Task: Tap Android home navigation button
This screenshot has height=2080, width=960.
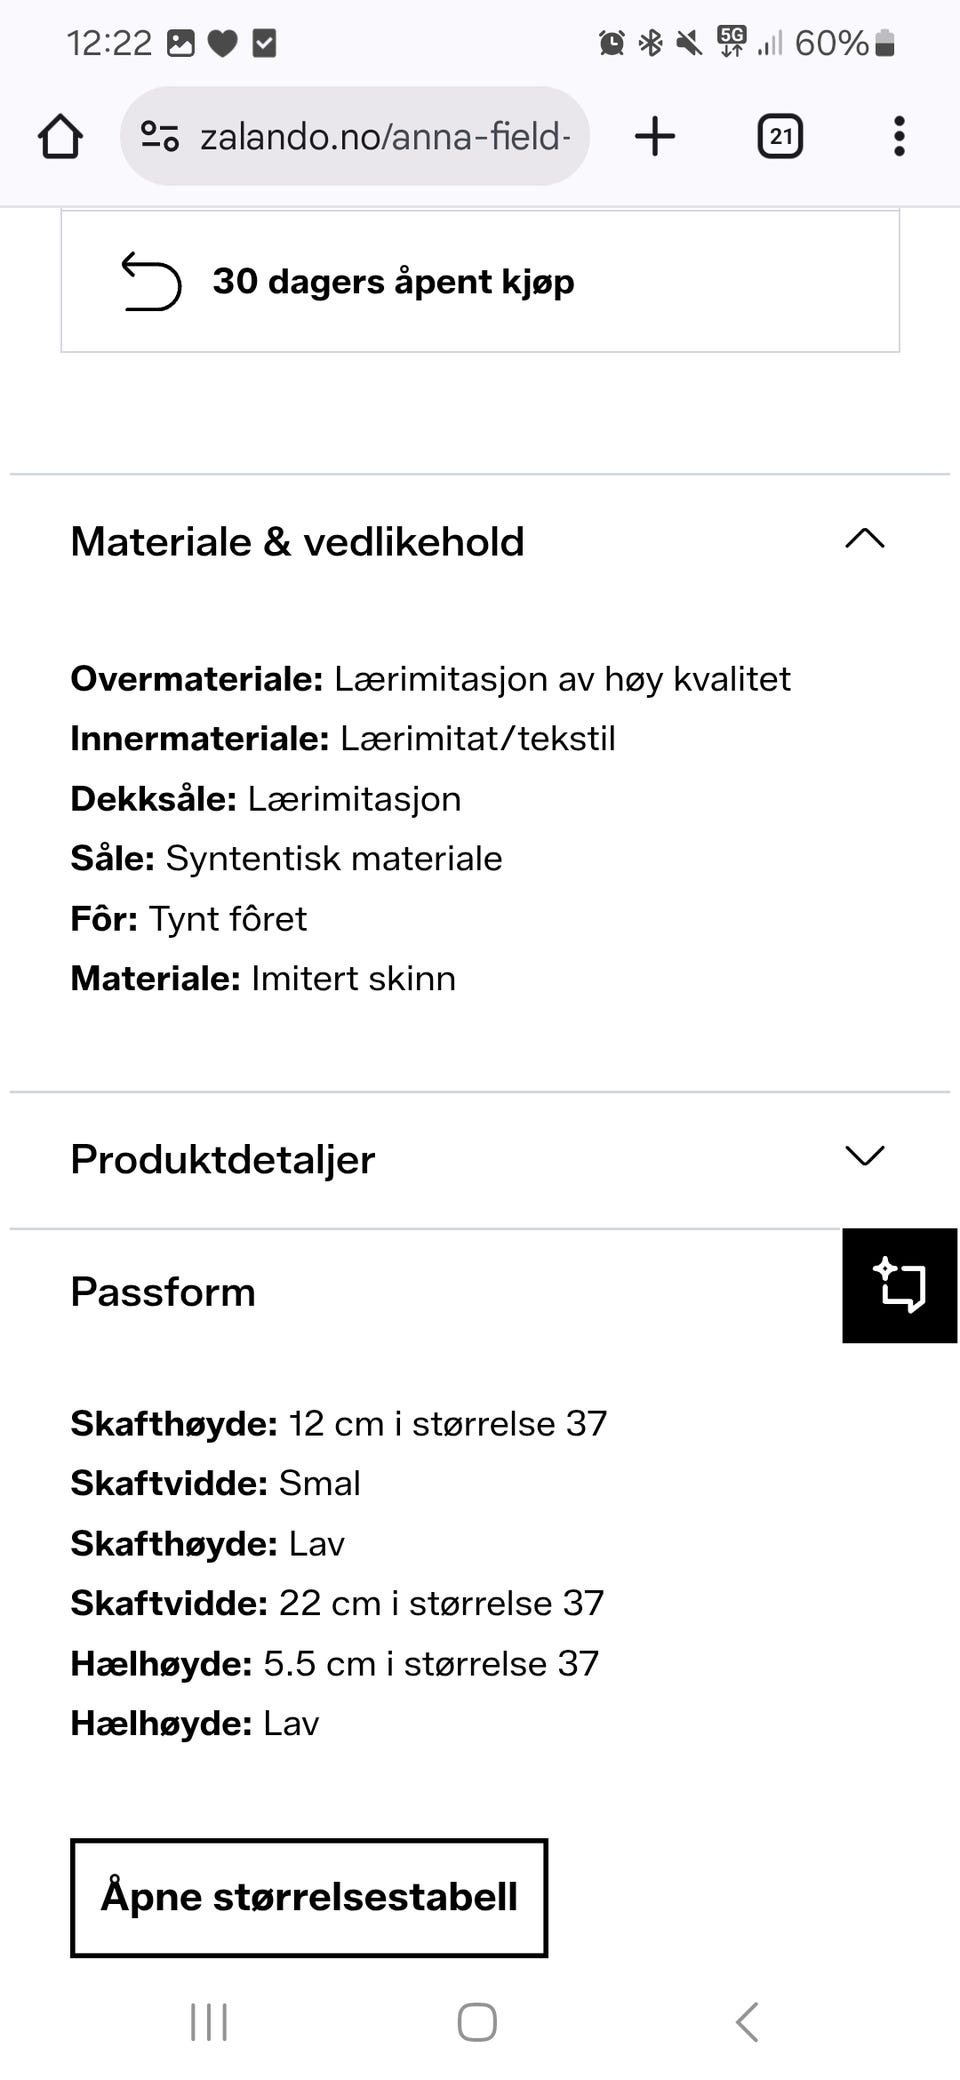Action: [477, 2021]
